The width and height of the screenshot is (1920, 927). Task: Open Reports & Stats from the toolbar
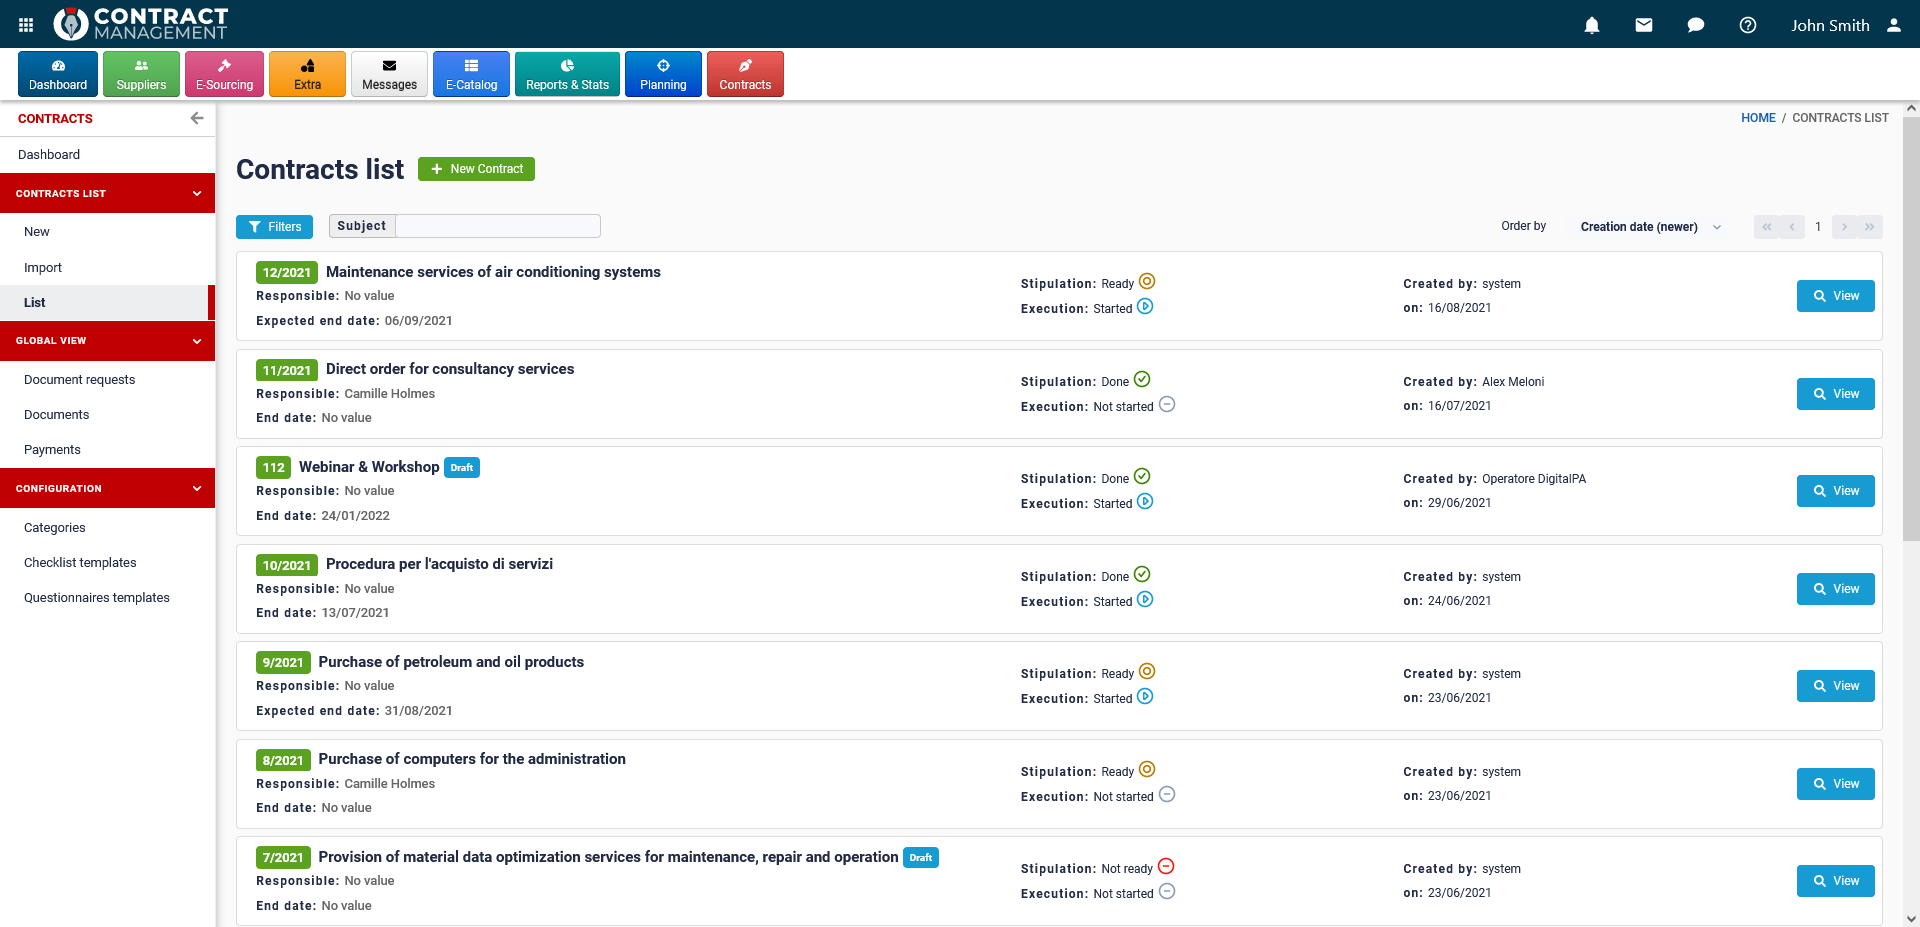[567, 74]
